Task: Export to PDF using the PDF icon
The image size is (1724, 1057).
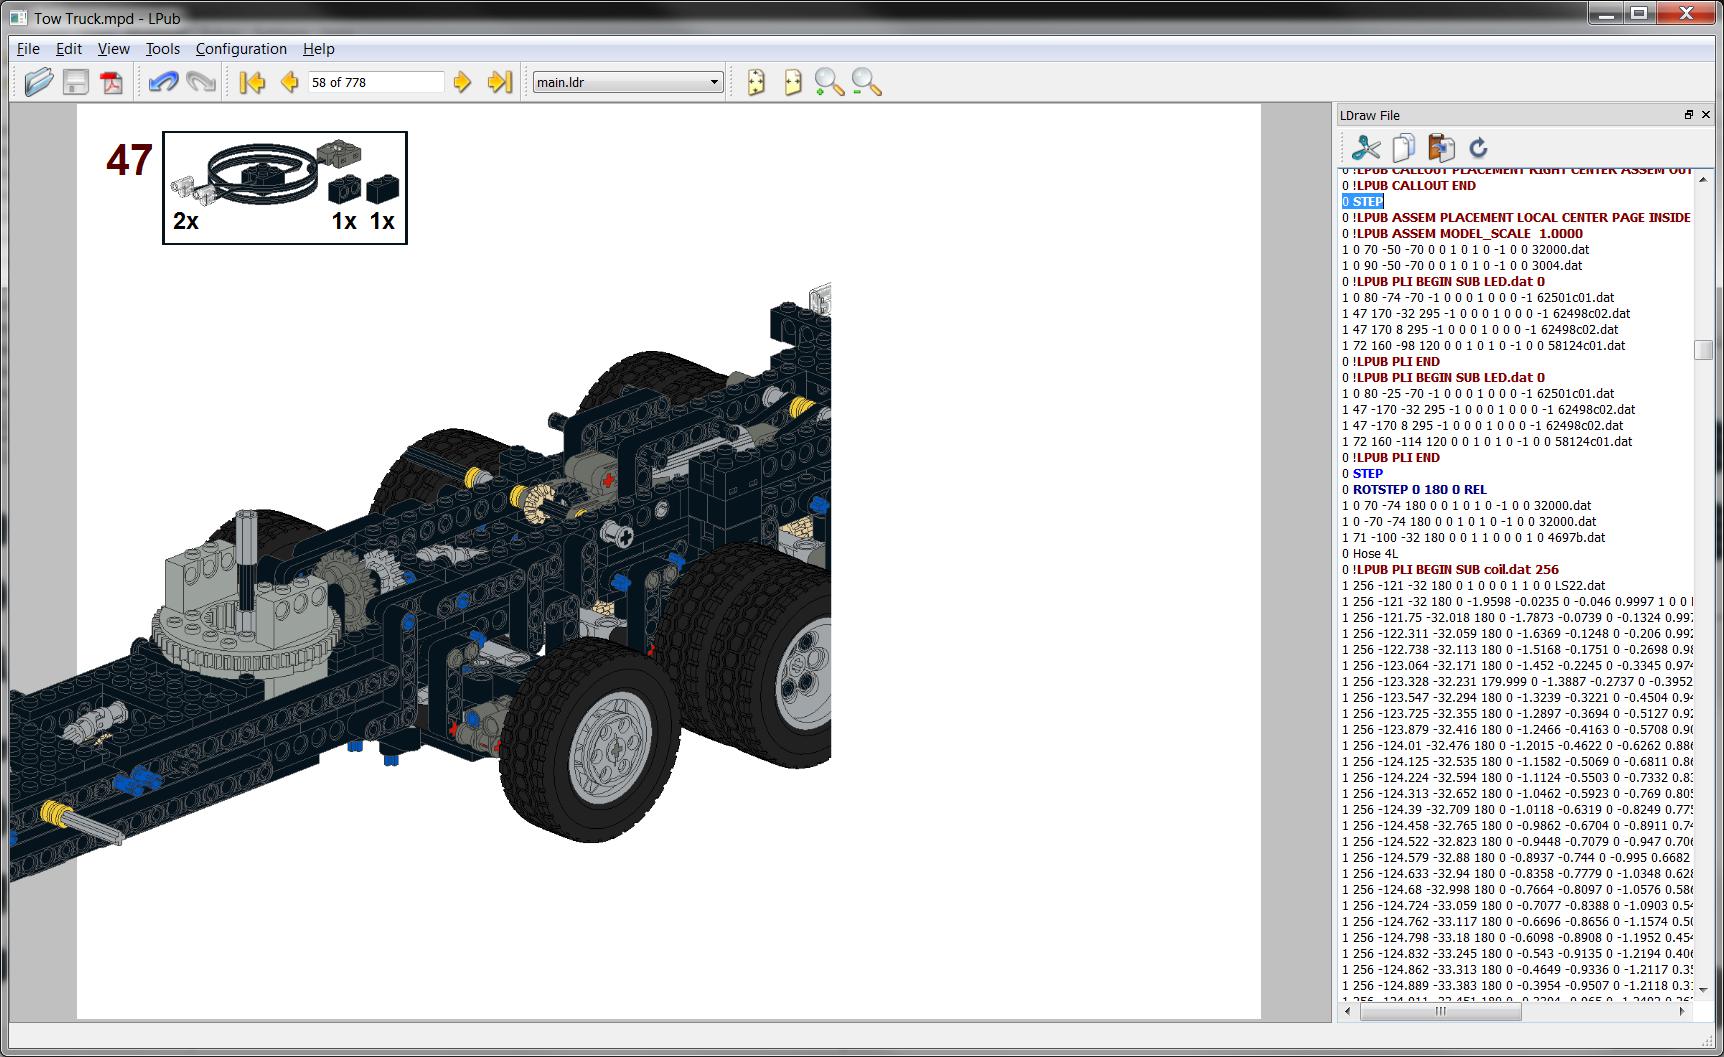Action: (x=112, y=82)
